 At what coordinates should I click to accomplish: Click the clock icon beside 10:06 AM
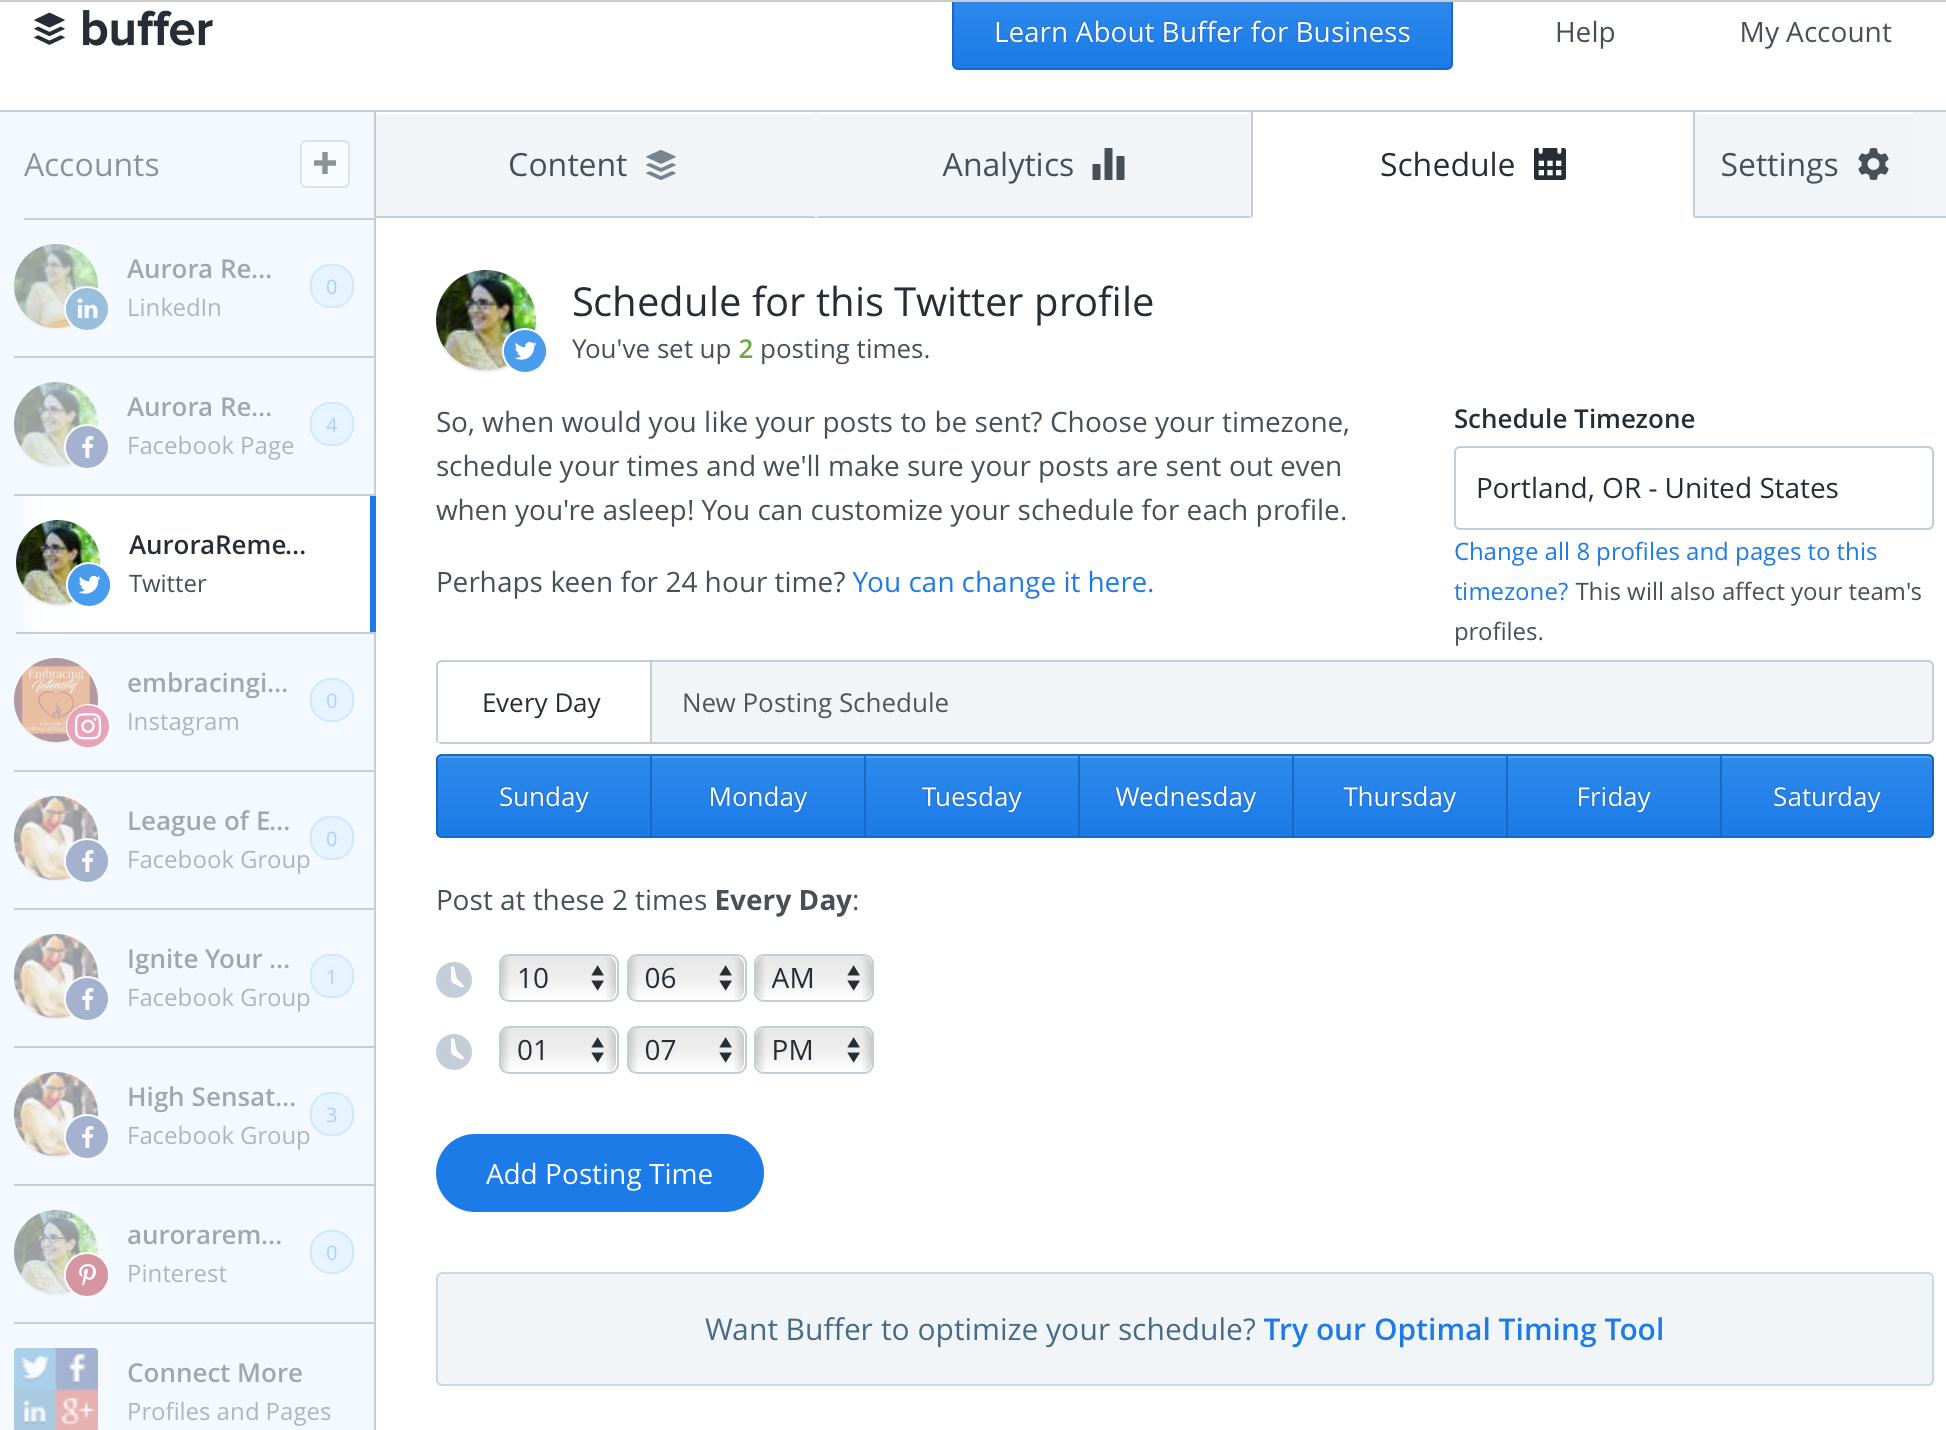point(454,979)
